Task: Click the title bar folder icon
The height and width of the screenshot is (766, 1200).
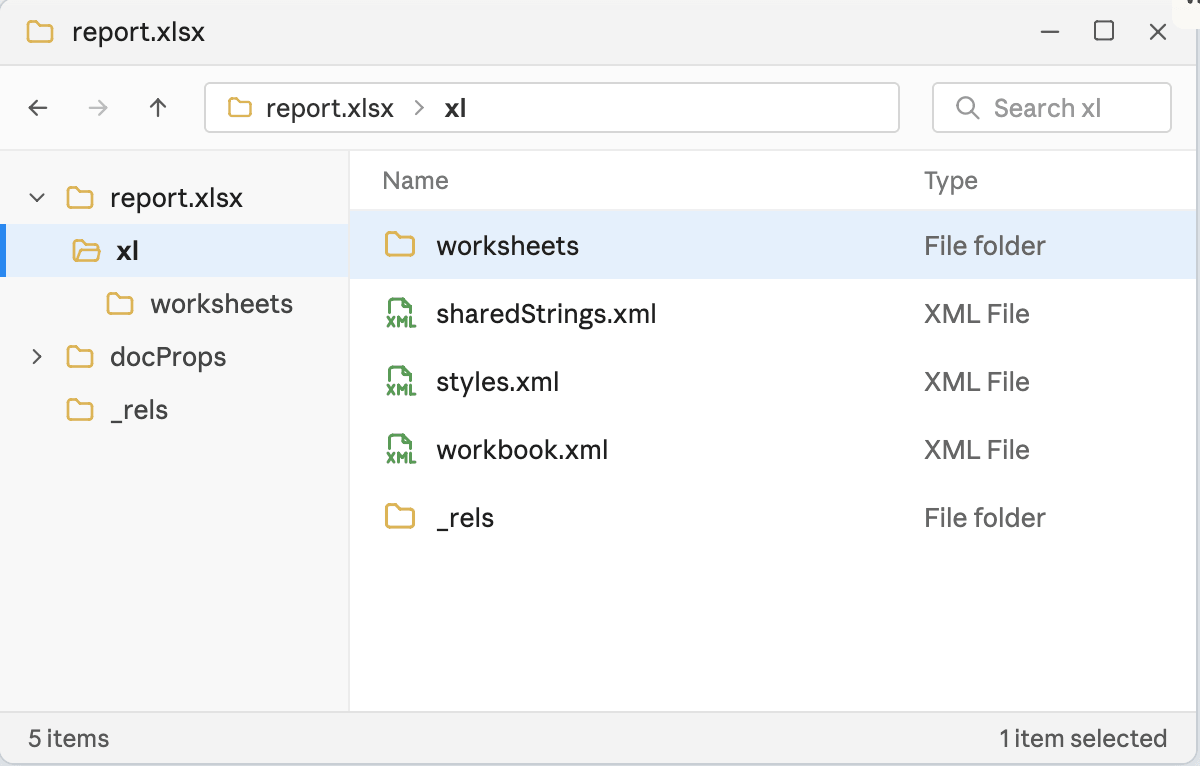Action: pos(40,32)
